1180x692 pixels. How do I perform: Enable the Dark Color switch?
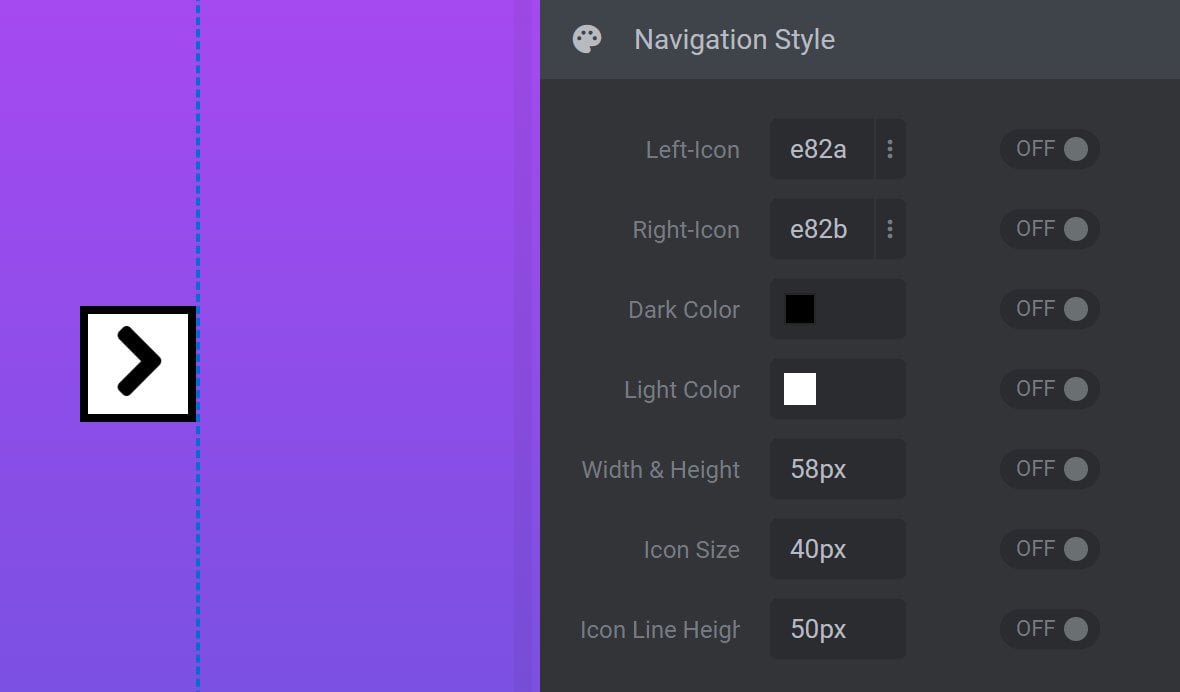[1050, 308]
